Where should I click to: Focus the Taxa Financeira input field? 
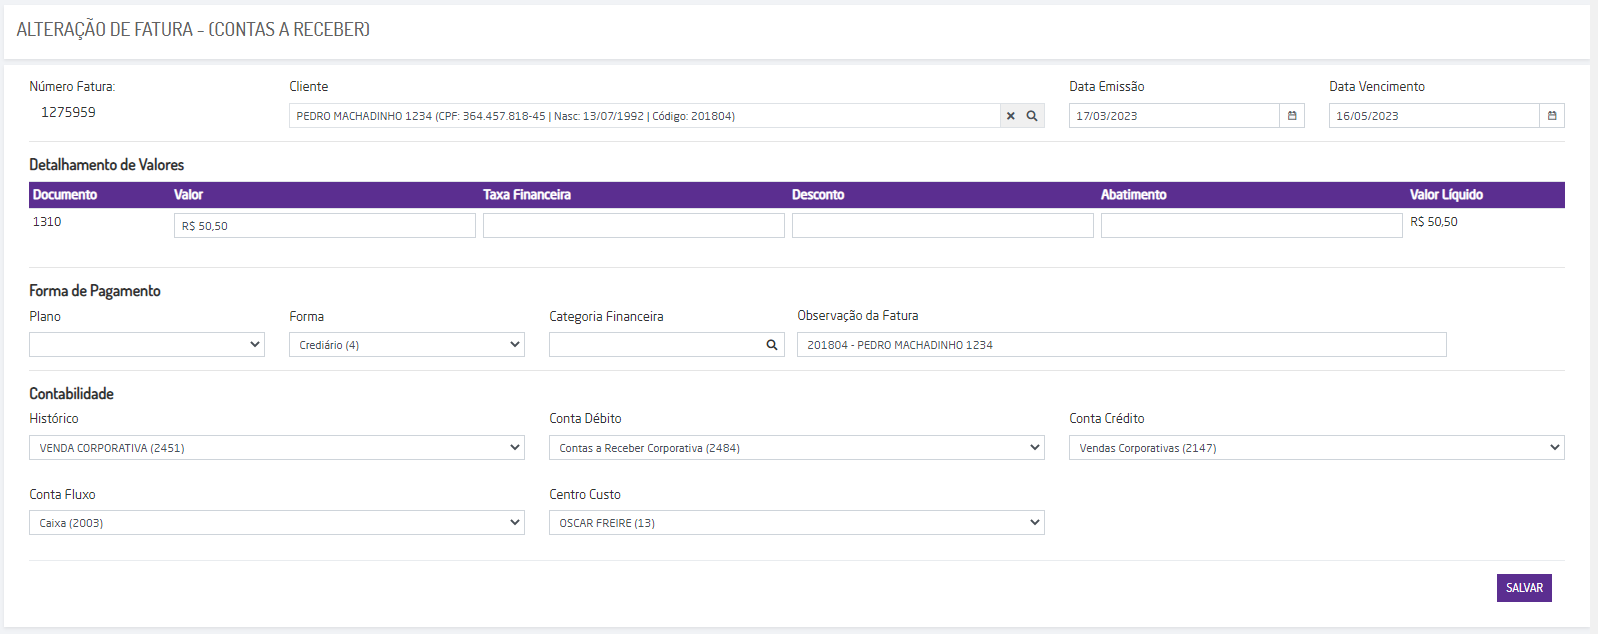[634, 226]
